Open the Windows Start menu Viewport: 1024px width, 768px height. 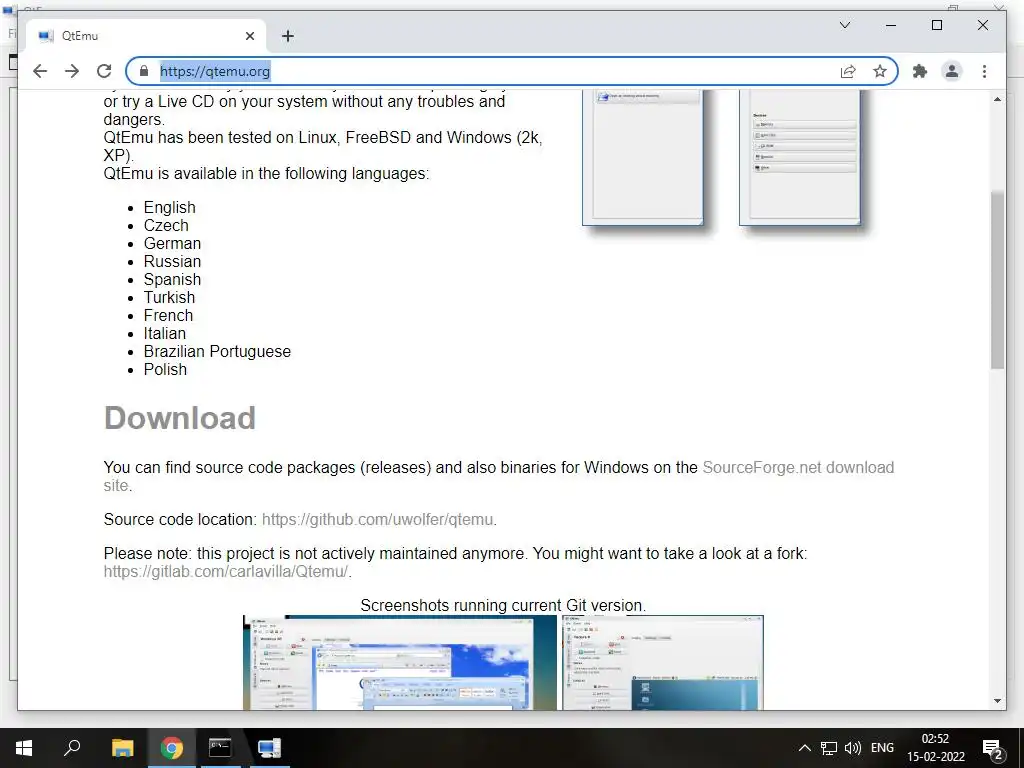coord(24,748)
